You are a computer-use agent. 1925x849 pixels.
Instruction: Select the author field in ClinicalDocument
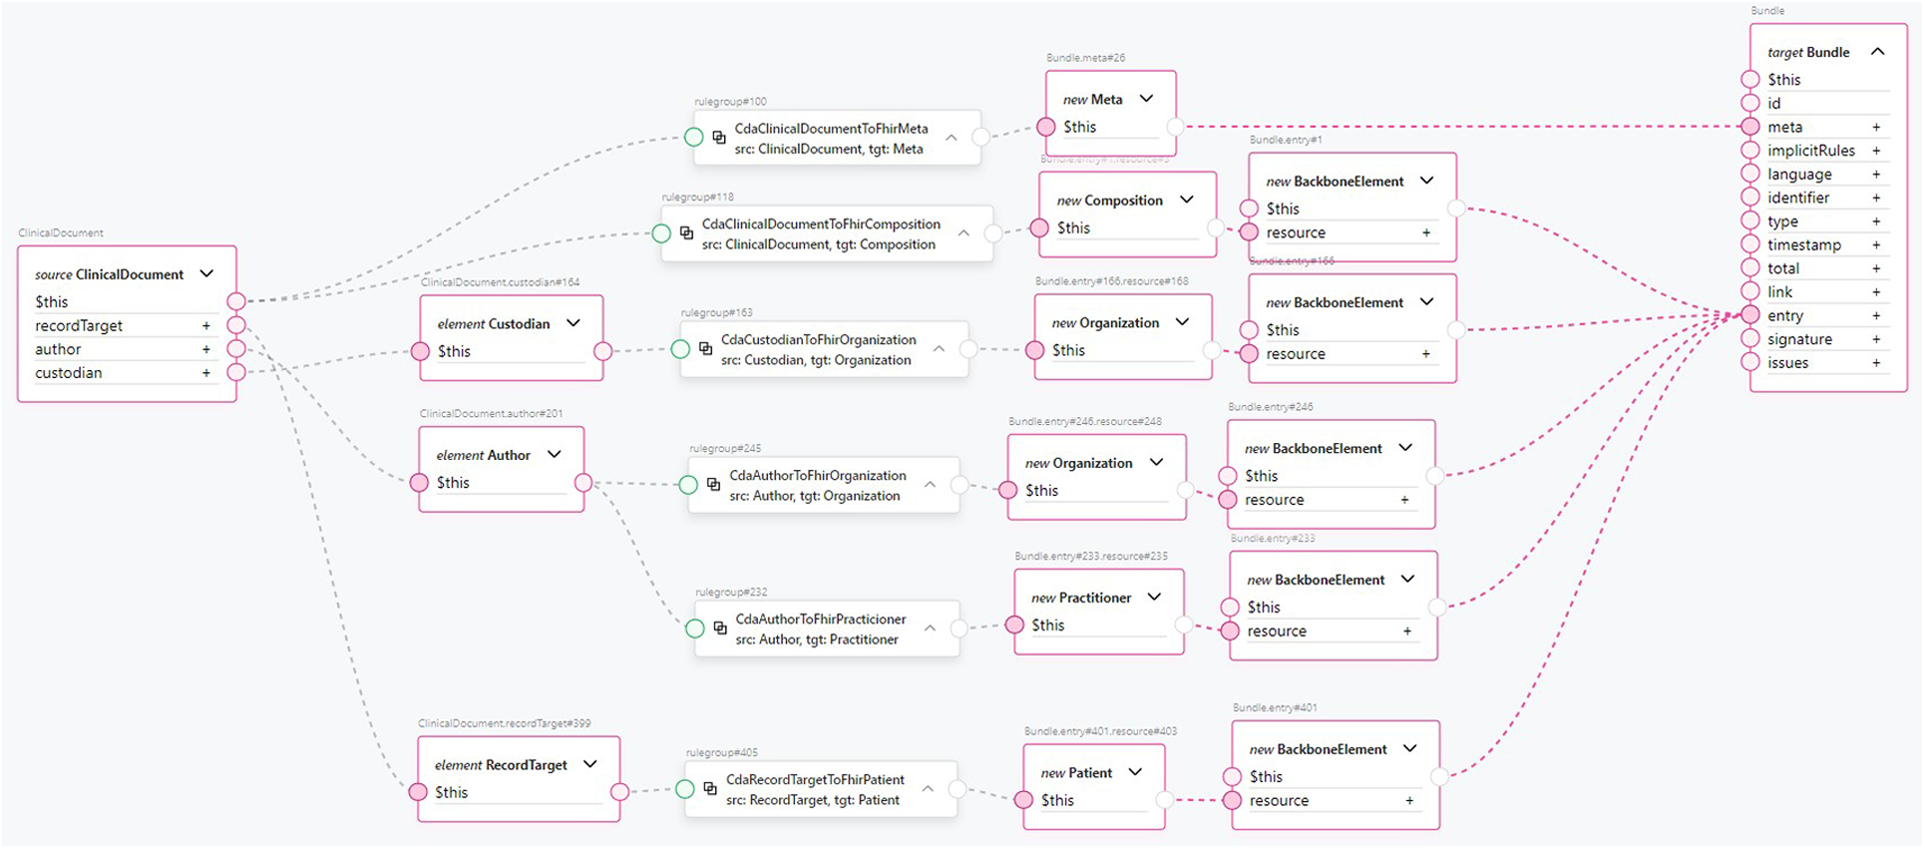coord(58,349)
